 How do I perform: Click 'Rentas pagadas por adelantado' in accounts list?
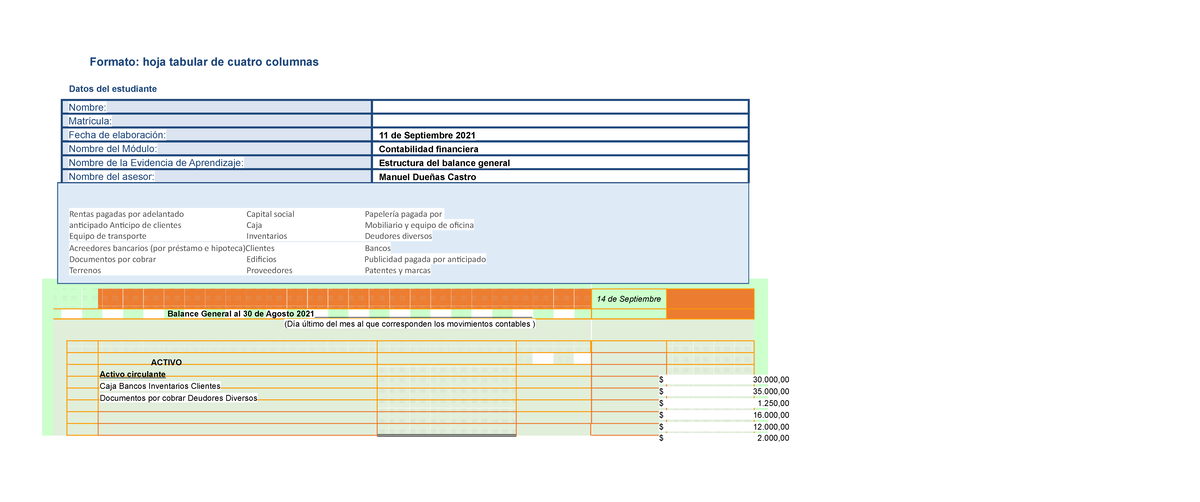(x=126, y=214)
